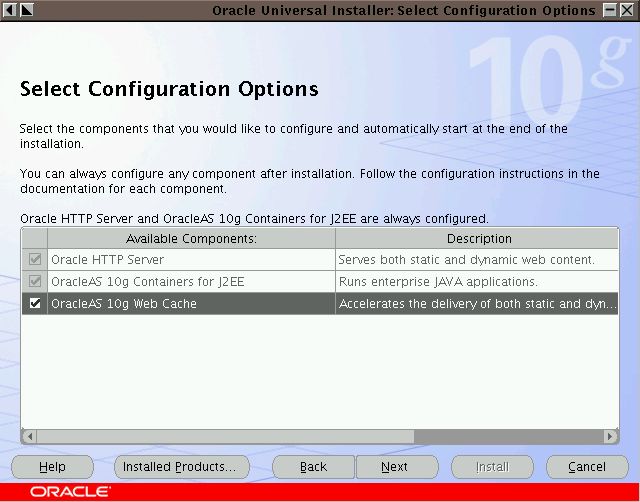Click the horizontal scrollbar thumb
Viewport: 640px width, 502px height.
coord(225,436)
